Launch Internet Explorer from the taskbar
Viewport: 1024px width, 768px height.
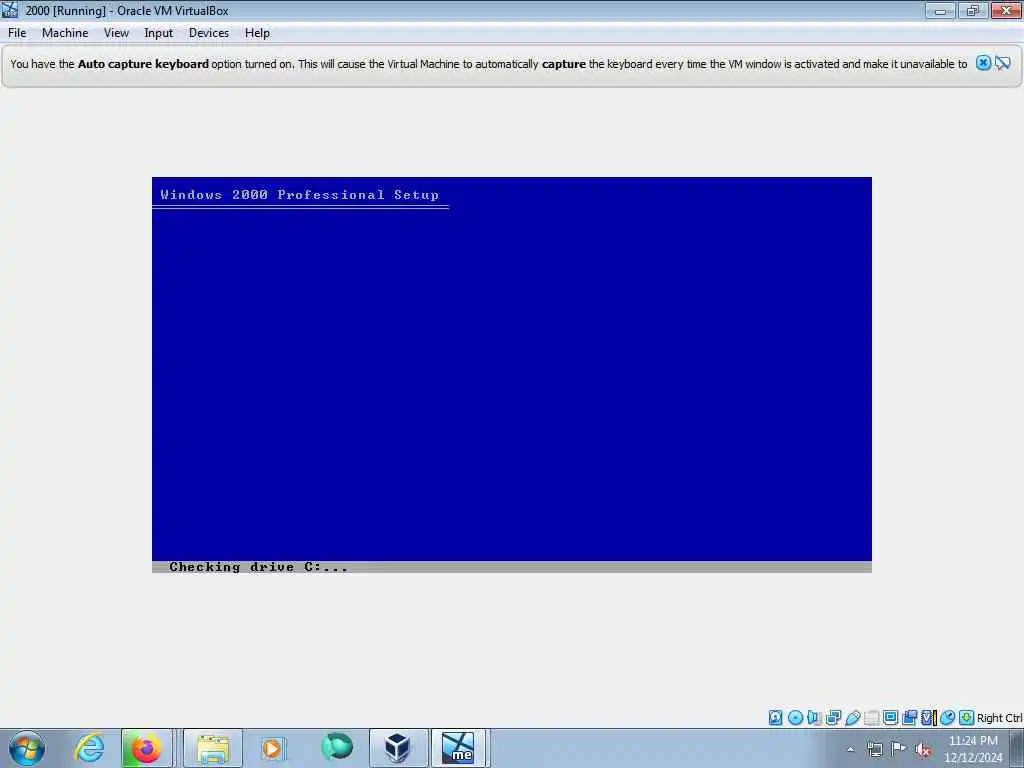click(89, 748)
